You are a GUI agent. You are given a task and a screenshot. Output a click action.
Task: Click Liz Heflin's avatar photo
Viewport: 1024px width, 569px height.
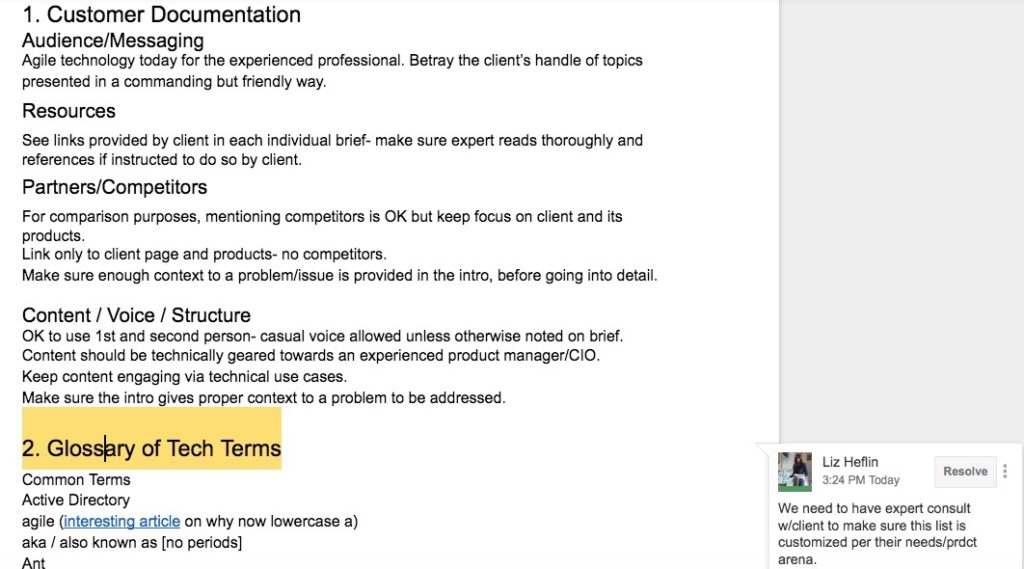coord(794,472)
